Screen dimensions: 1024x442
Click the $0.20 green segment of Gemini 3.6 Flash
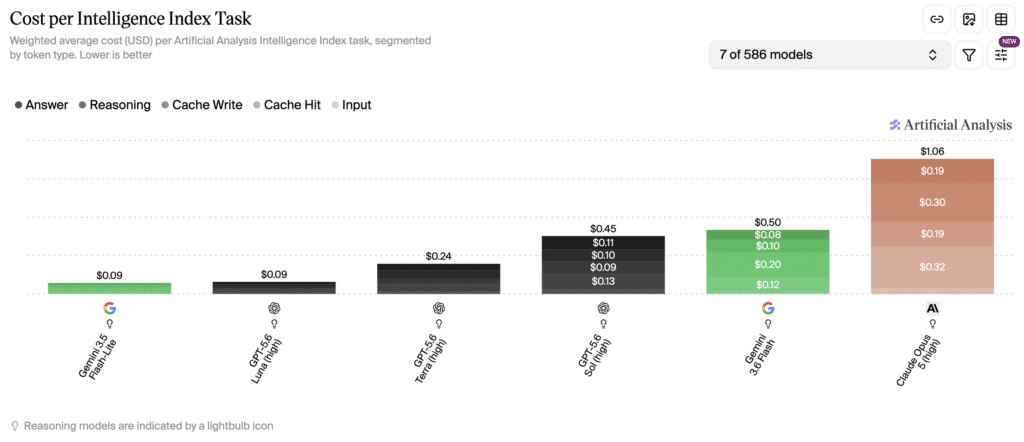pyautogui.click(x=767, y=264)
